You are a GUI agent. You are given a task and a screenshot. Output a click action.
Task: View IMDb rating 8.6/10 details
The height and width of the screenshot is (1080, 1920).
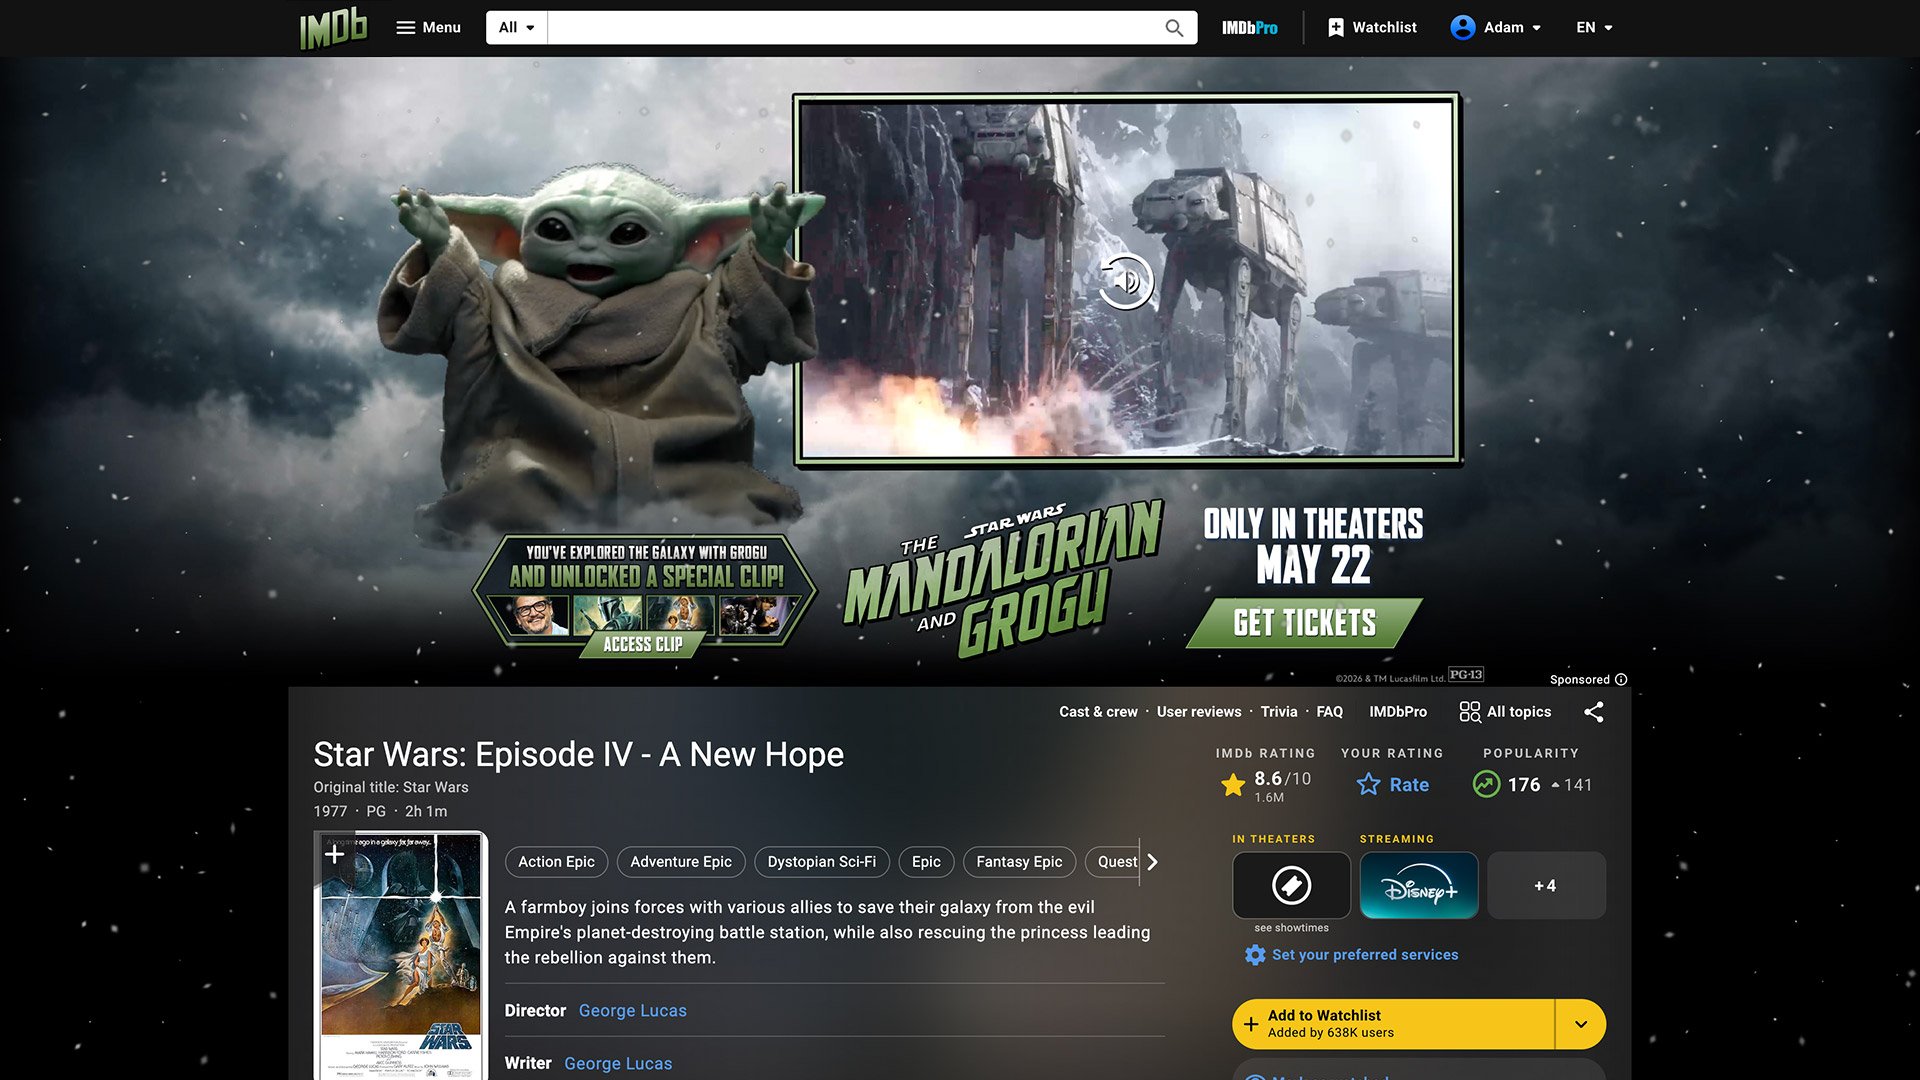coord(1266,785)
